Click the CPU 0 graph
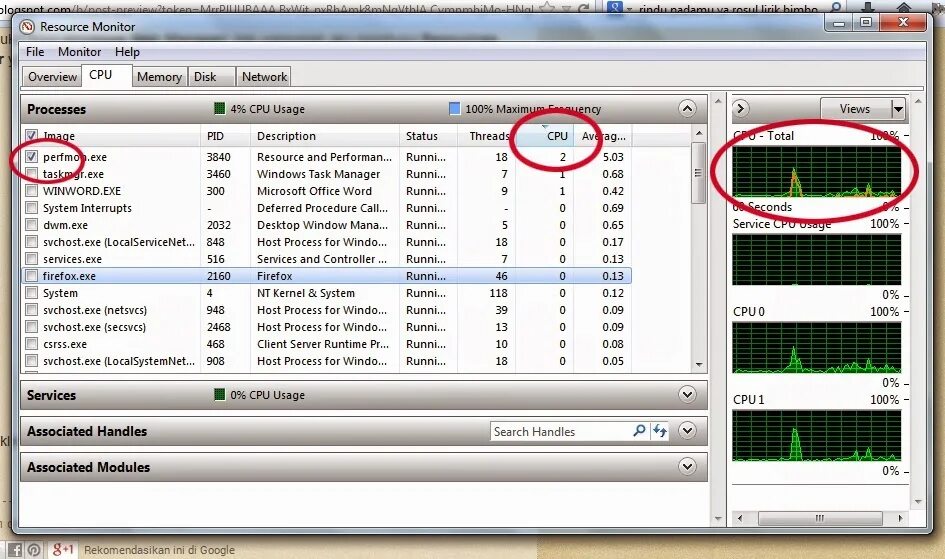The image size is (945, 559). (817, 347)
